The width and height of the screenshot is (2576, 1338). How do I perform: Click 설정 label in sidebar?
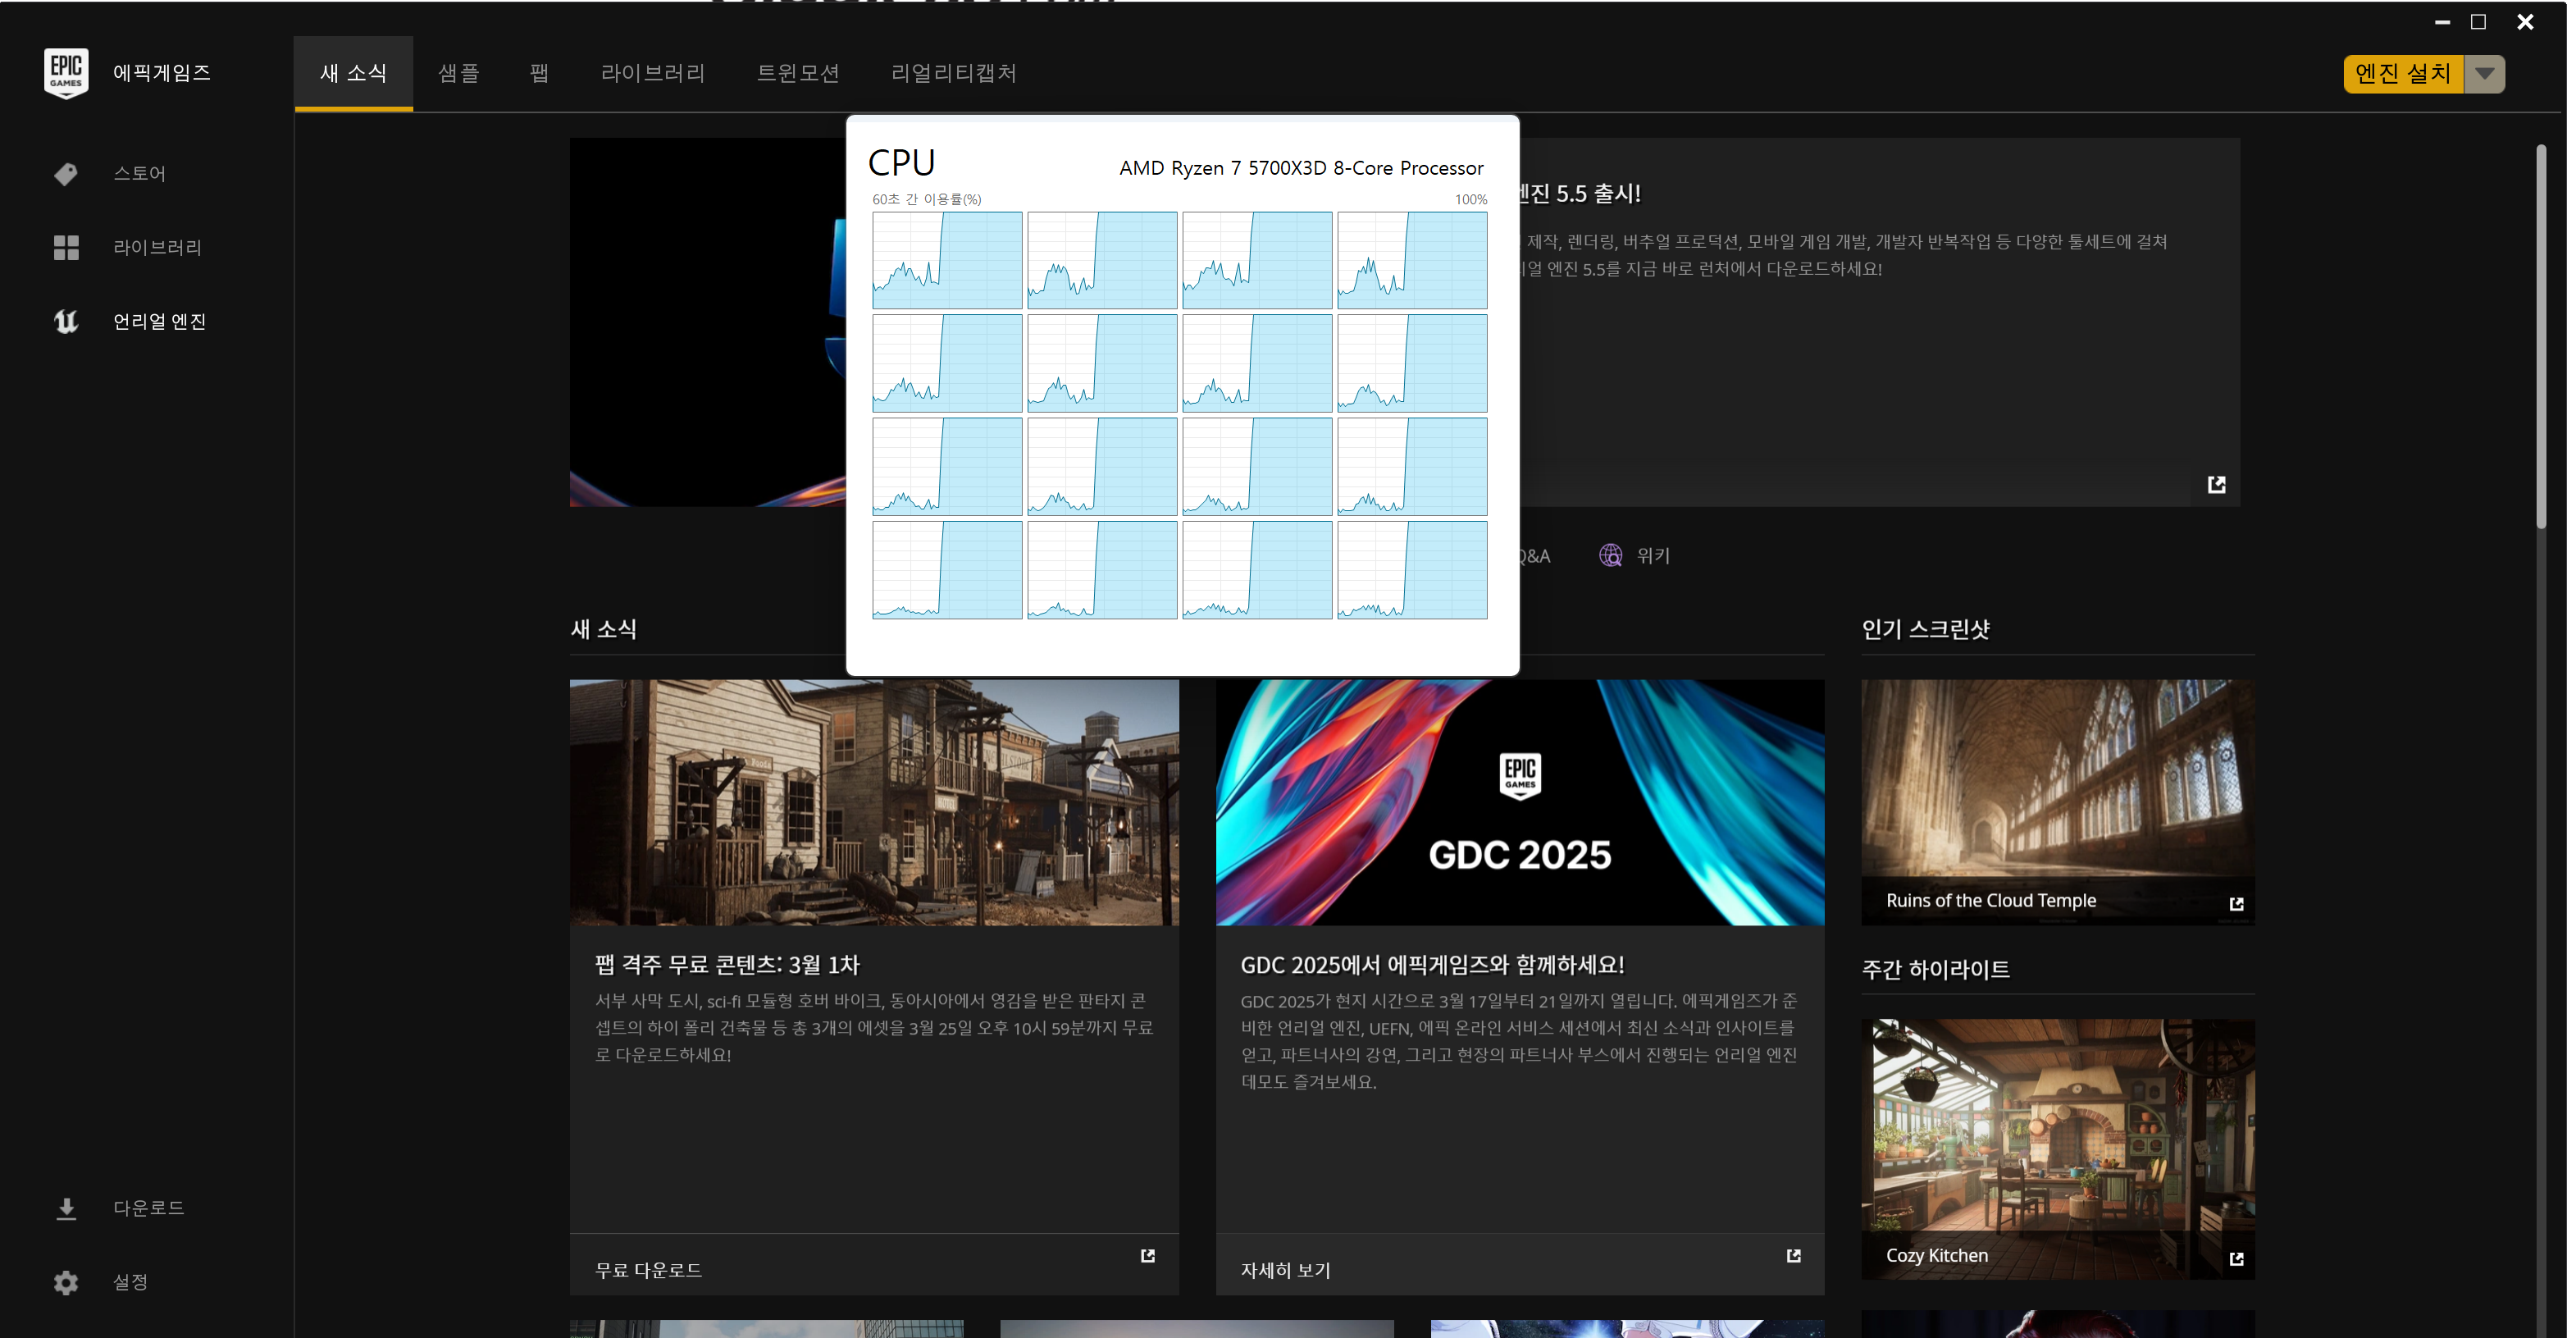[130, 1282]
